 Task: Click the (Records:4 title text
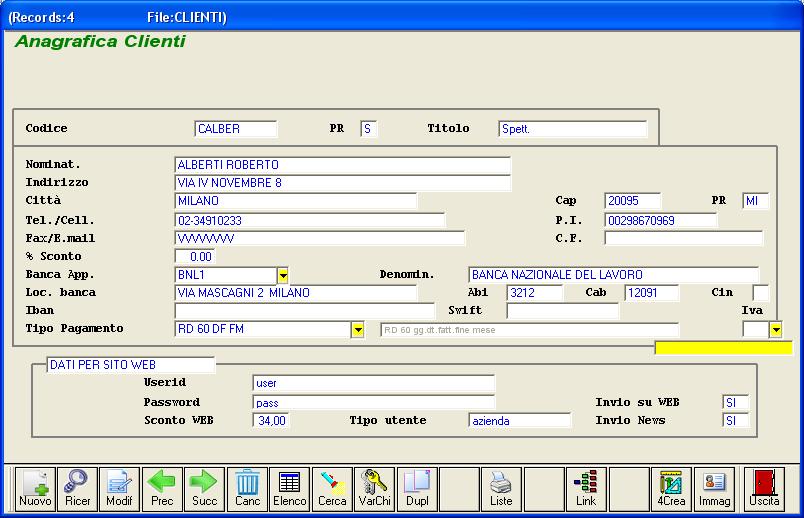click(x=42, y=17)
